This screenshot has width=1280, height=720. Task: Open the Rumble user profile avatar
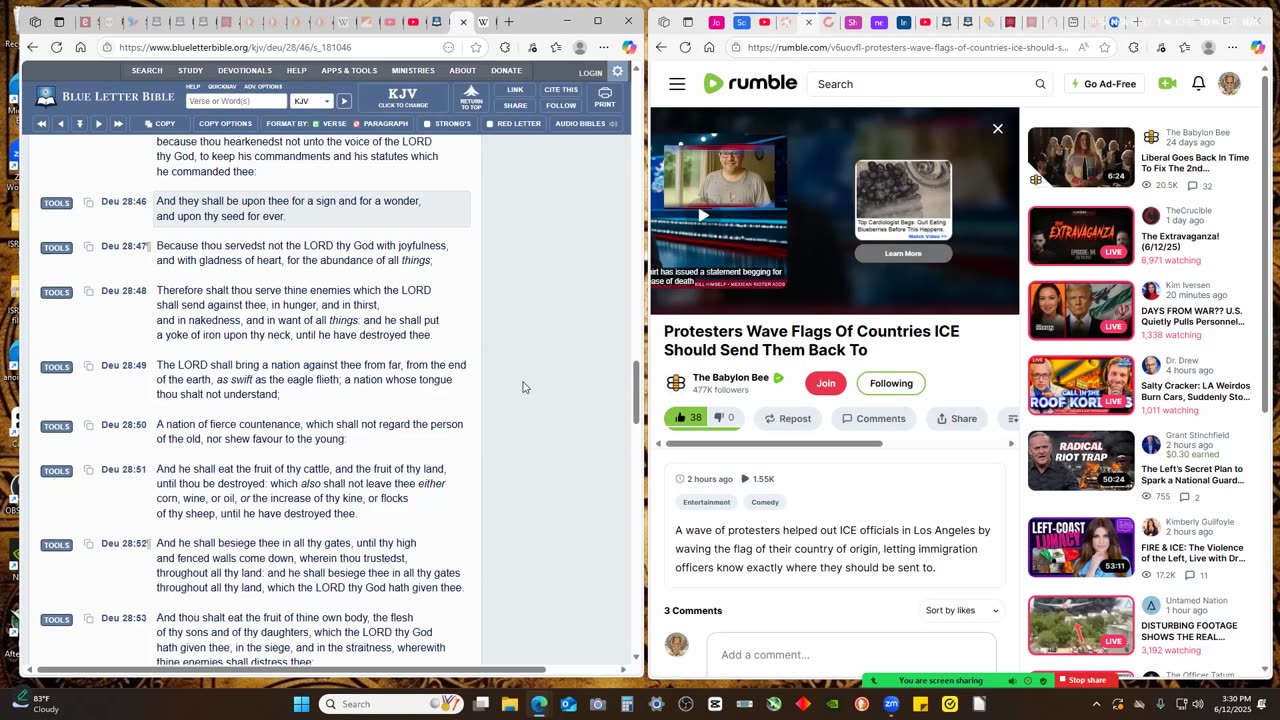click(x=1229, y=84)
